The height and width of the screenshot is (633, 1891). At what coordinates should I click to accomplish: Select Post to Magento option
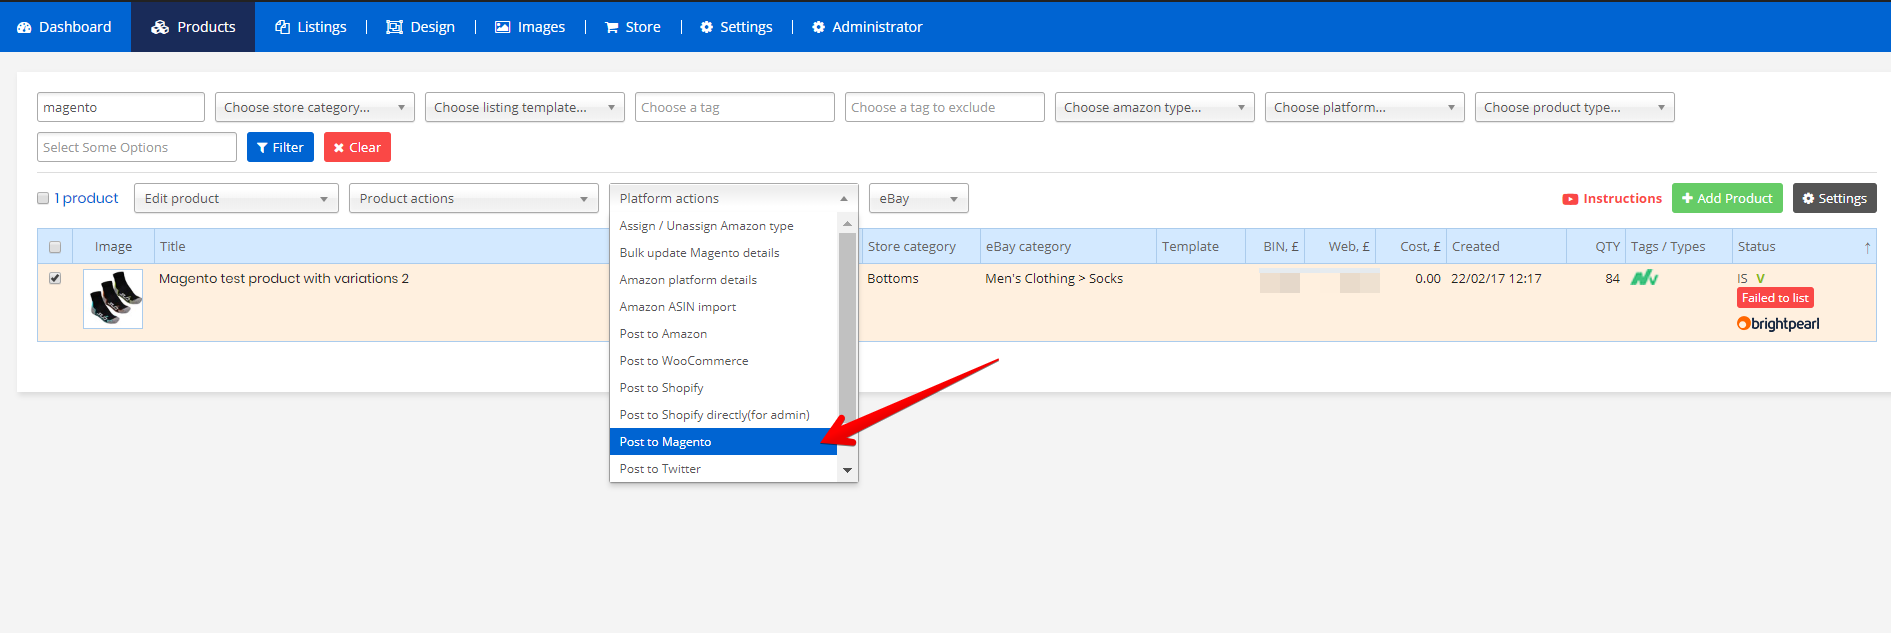tap(723, 442)
